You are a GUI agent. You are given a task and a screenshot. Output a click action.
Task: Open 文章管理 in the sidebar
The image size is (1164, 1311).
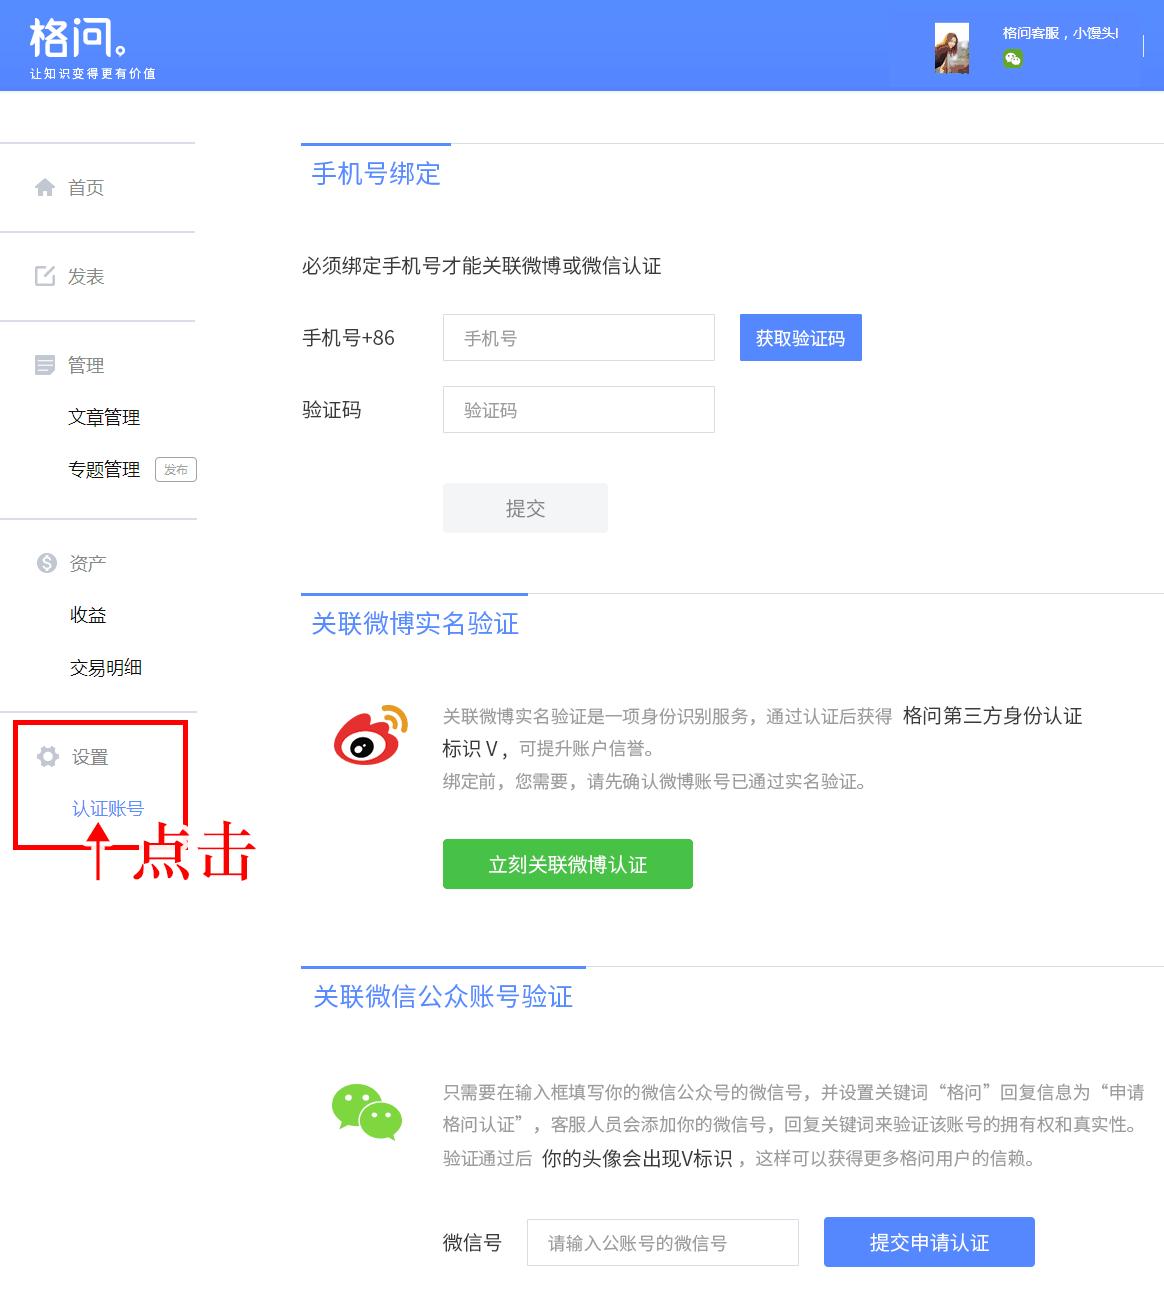[105, 417]
